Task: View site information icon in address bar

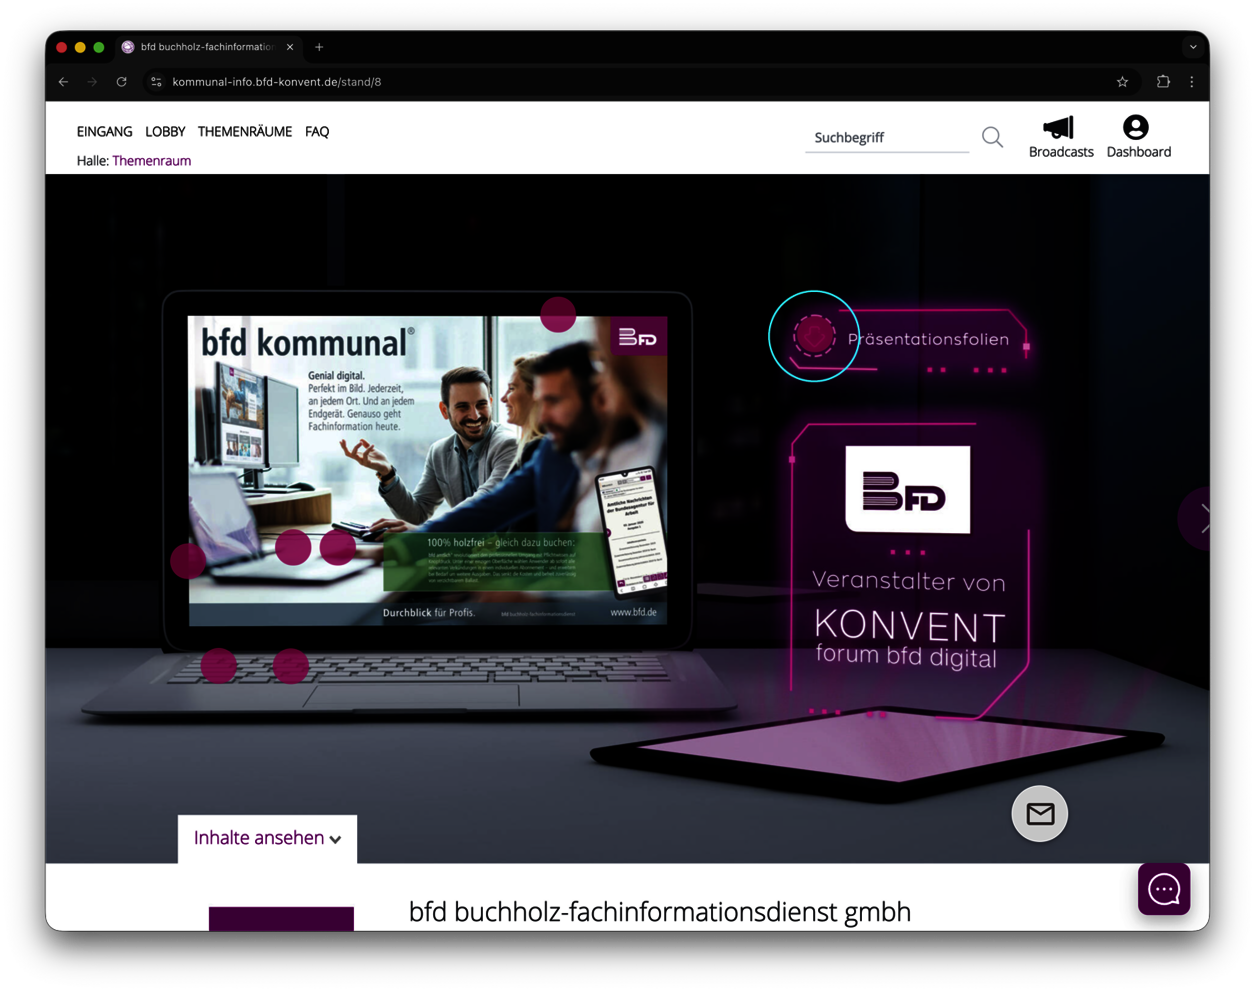Action: tap(156, 82)
